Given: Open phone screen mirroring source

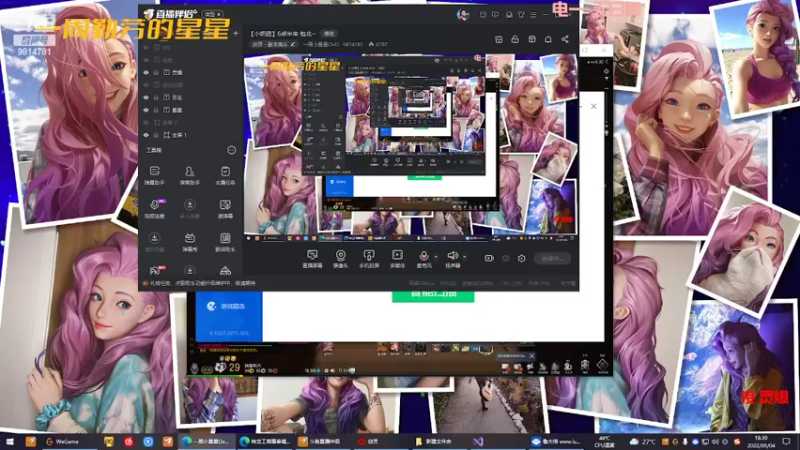Looking at the screenshot, I should [x=368, y=258].
